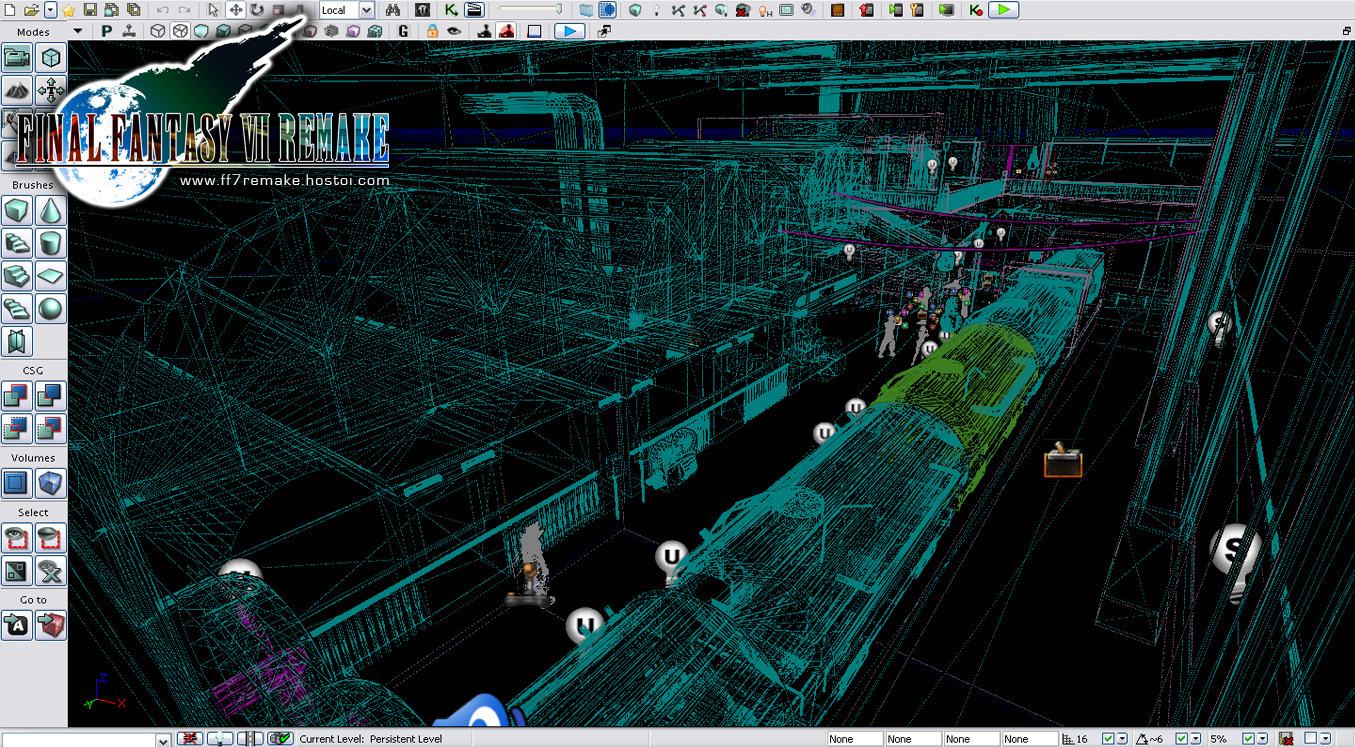Click the light bulb H lighting icon
Image resolution: width=1355 pixels, height=747 pixels.
click(x=766, y=10)
